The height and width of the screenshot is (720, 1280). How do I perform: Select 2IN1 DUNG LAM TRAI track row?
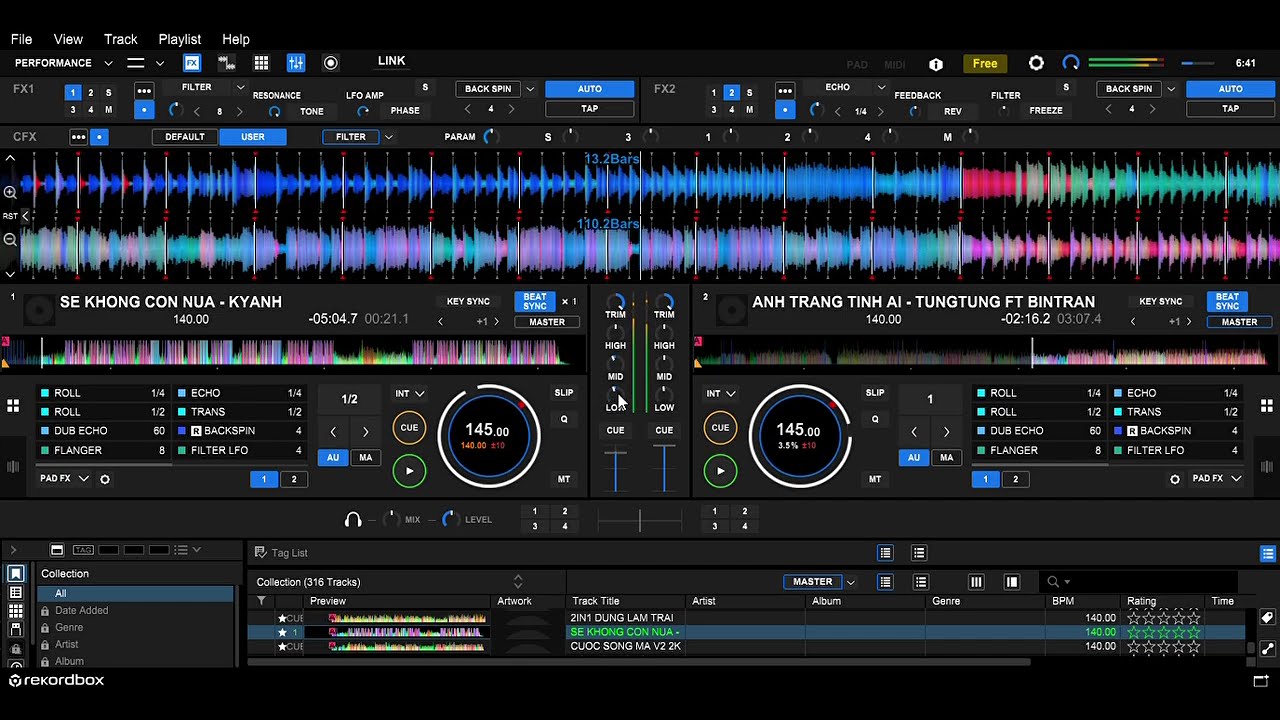point(746,618)
